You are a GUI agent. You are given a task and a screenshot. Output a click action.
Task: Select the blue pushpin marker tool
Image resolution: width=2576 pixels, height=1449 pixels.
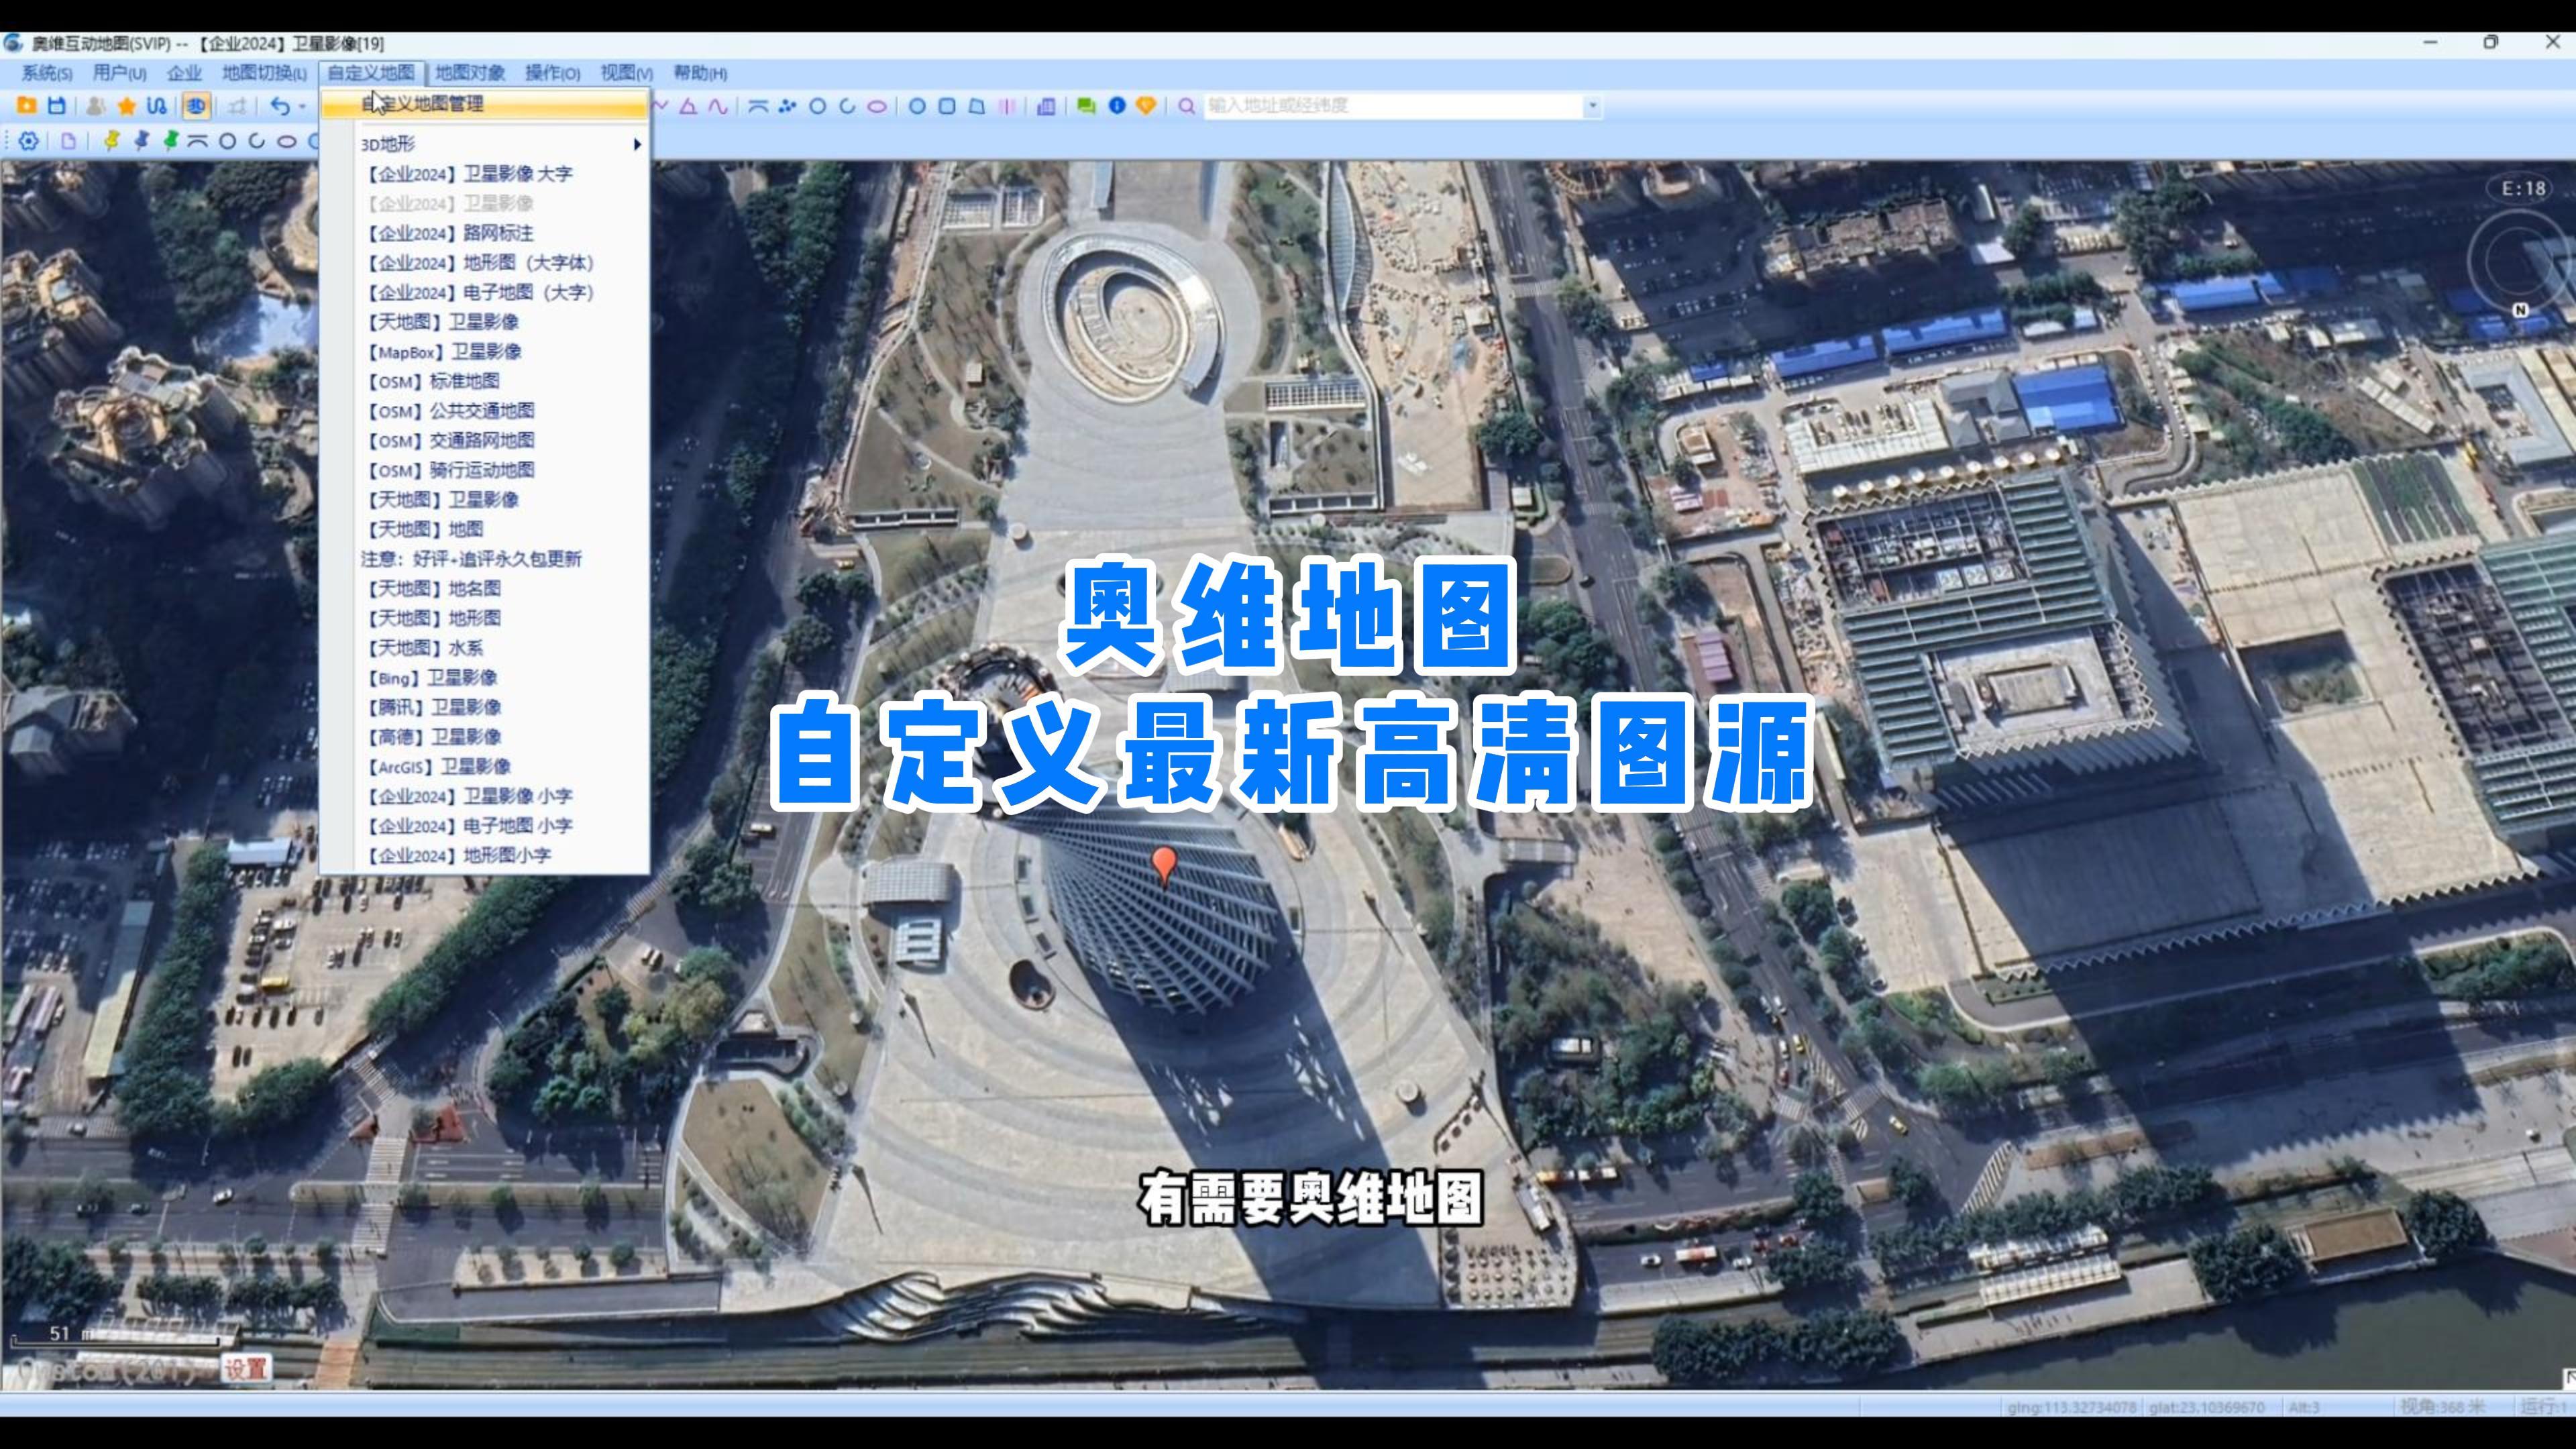click(141, 141)
